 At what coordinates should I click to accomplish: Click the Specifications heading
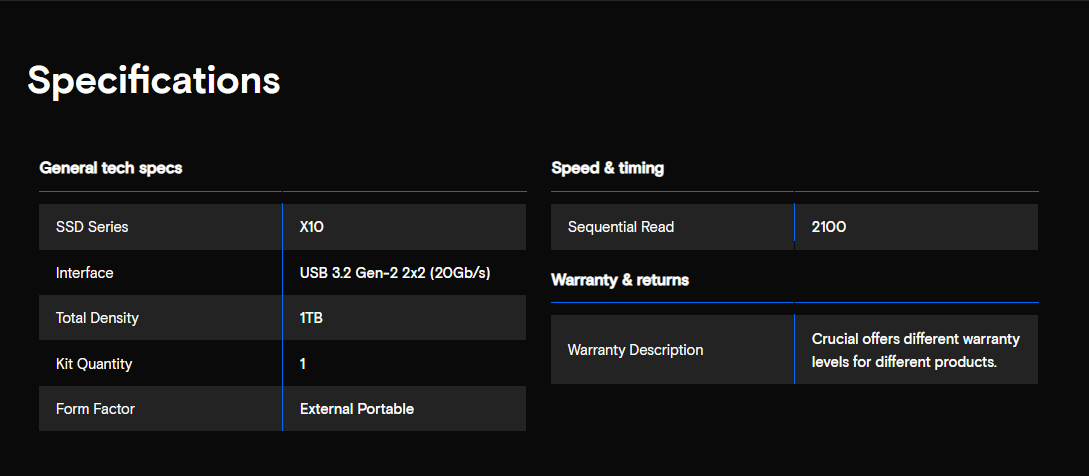[x=153, y=81]
